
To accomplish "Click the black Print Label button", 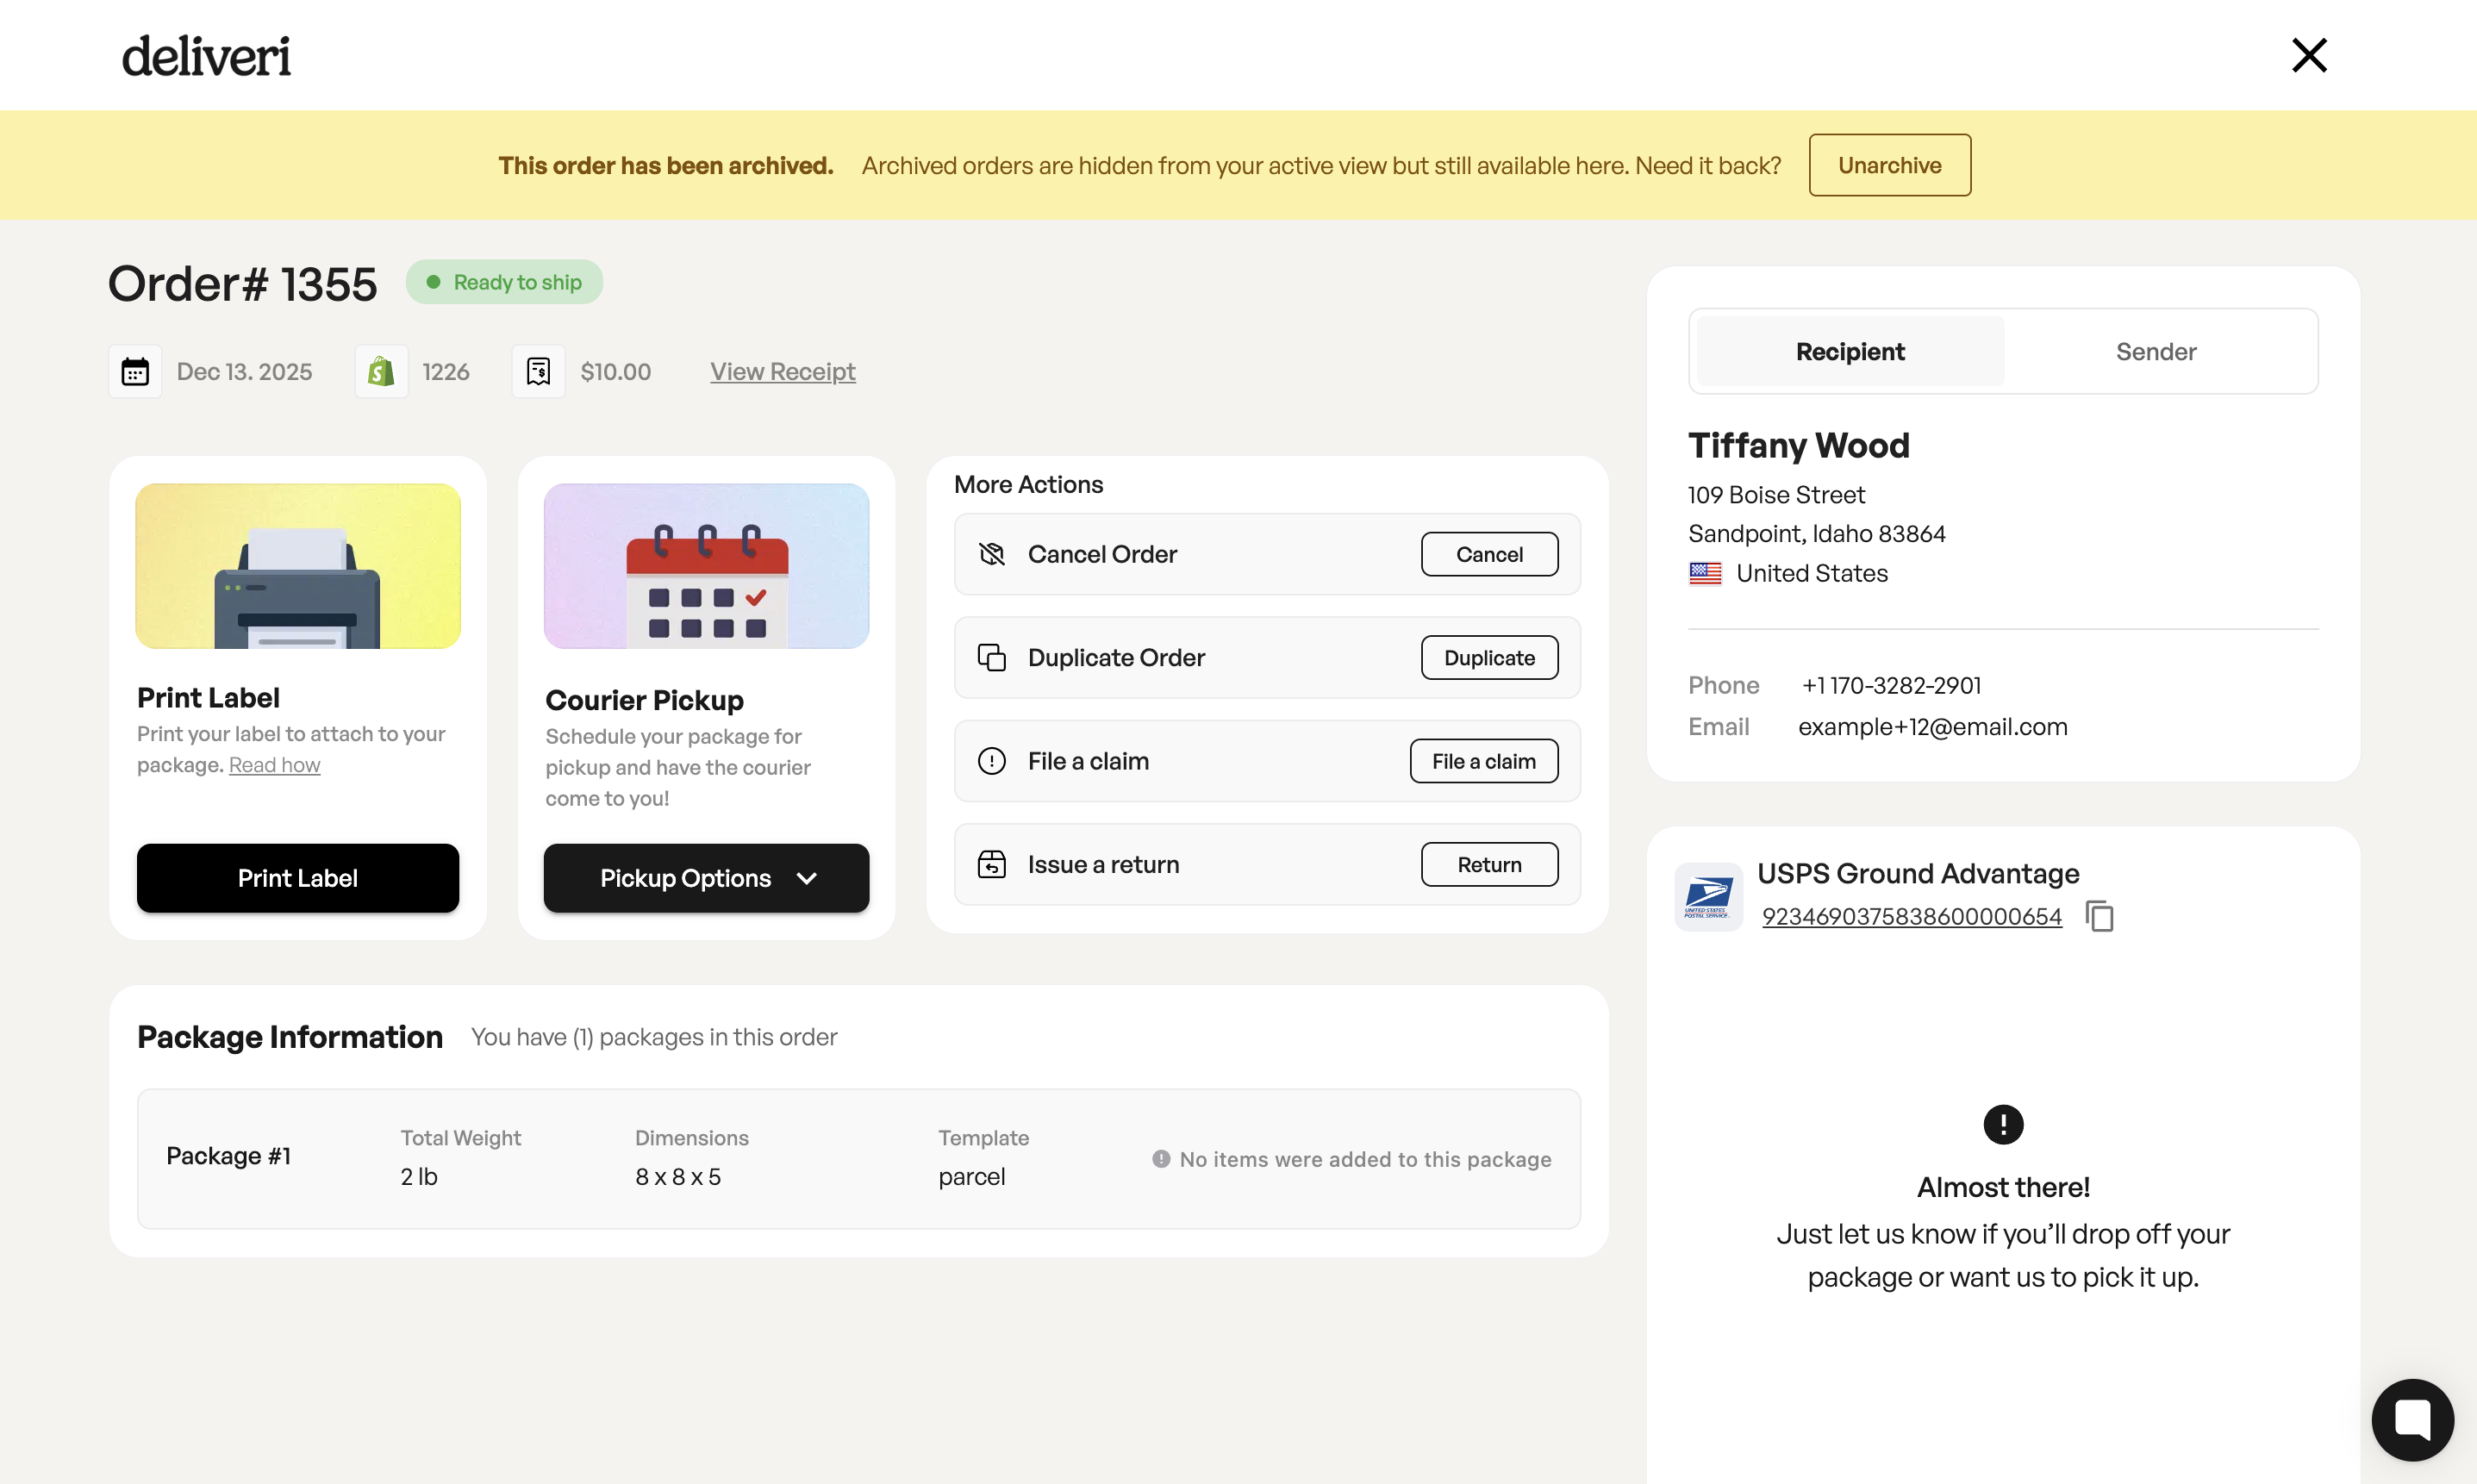I will click(x=298, y=878).
